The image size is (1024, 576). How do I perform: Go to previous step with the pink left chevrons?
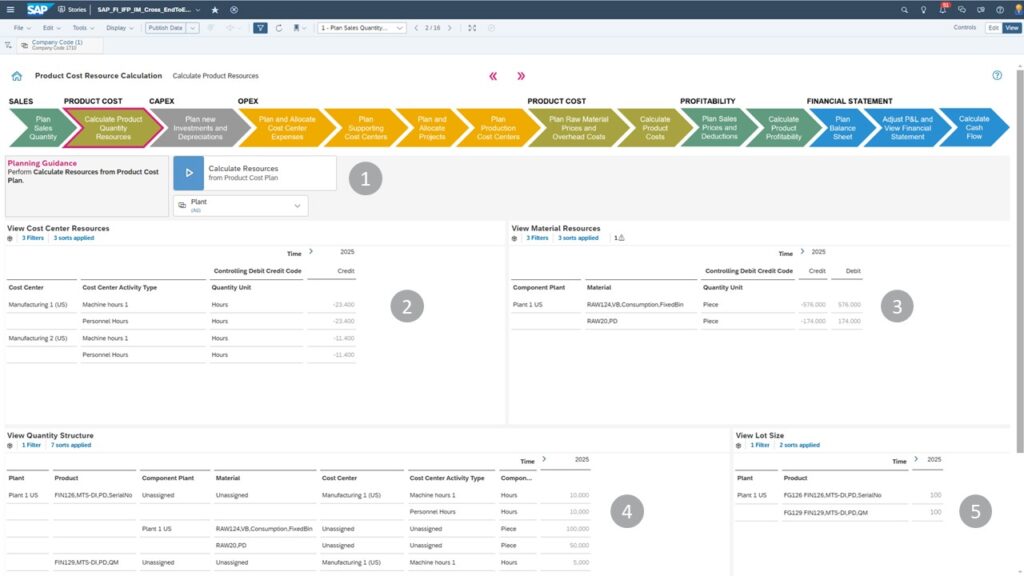tap(492, 76)
